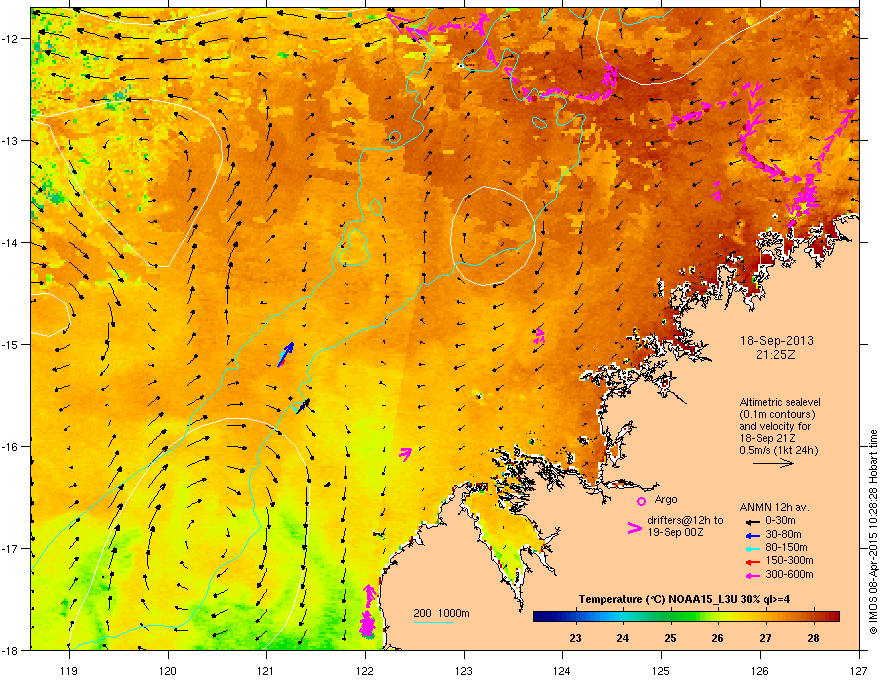The height and width of the screenshot is (680, 880).
Task: Click the 'Argo' legend label
Action: click(x=666, y=499)
